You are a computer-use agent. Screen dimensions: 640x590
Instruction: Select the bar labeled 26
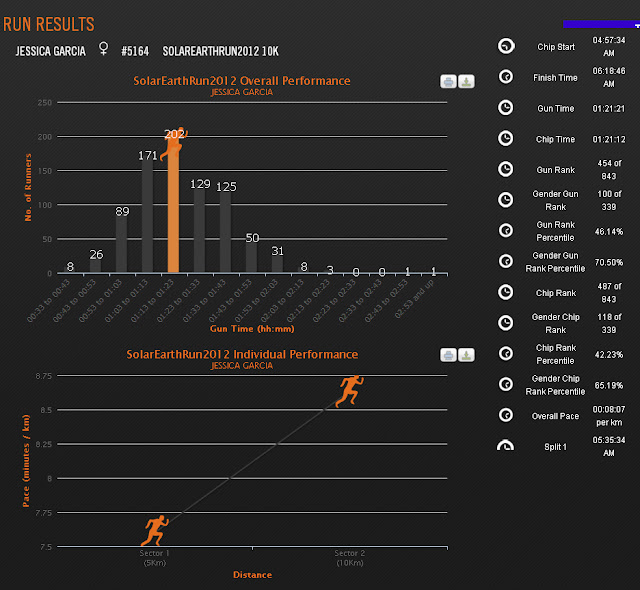point(96,266)
